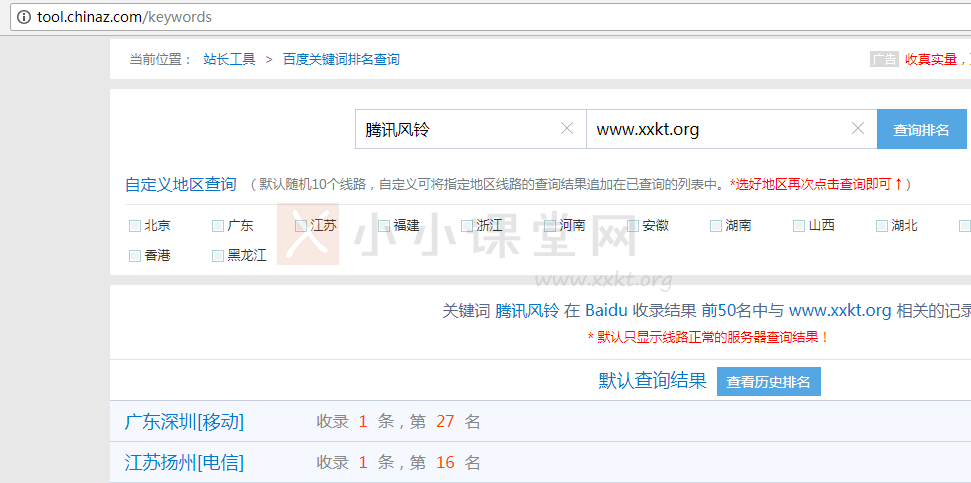
Task: Click the 广告 label tag
Action: click(884, 59)
